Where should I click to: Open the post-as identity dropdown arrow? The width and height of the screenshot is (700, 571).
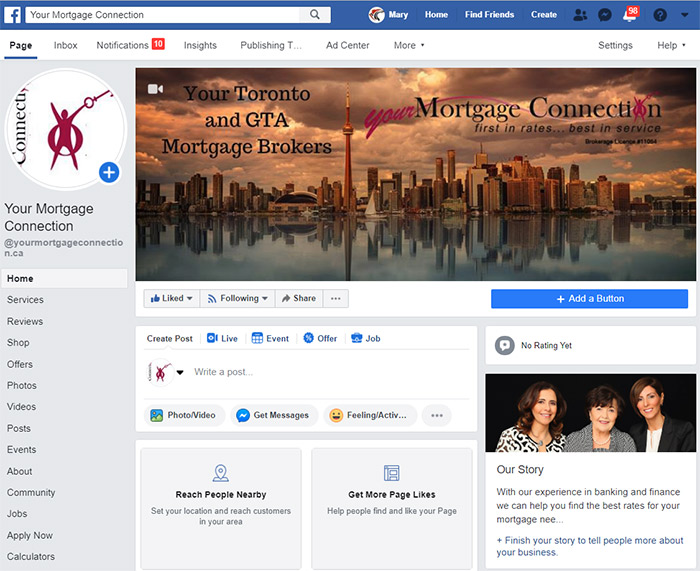click(180, 372)
